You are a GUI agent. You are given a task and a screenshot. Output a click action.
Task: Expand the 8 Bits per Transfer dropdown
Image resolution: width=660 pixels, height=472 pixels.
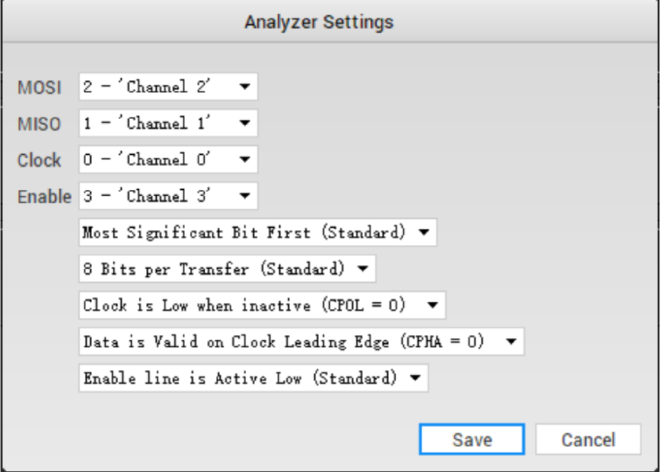pyautogui.click(x=226, y=269)
